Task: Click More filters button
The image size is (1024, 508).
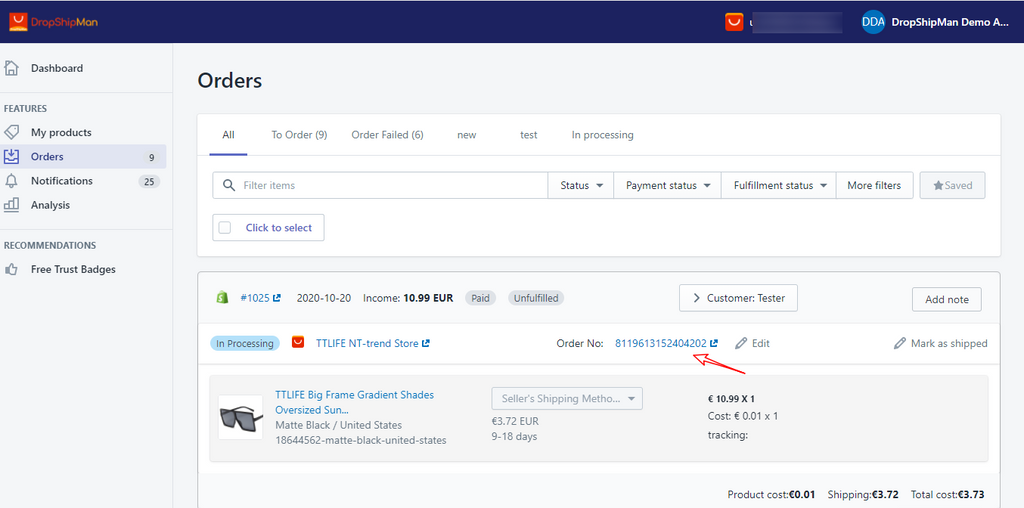Action: (874, 185)
